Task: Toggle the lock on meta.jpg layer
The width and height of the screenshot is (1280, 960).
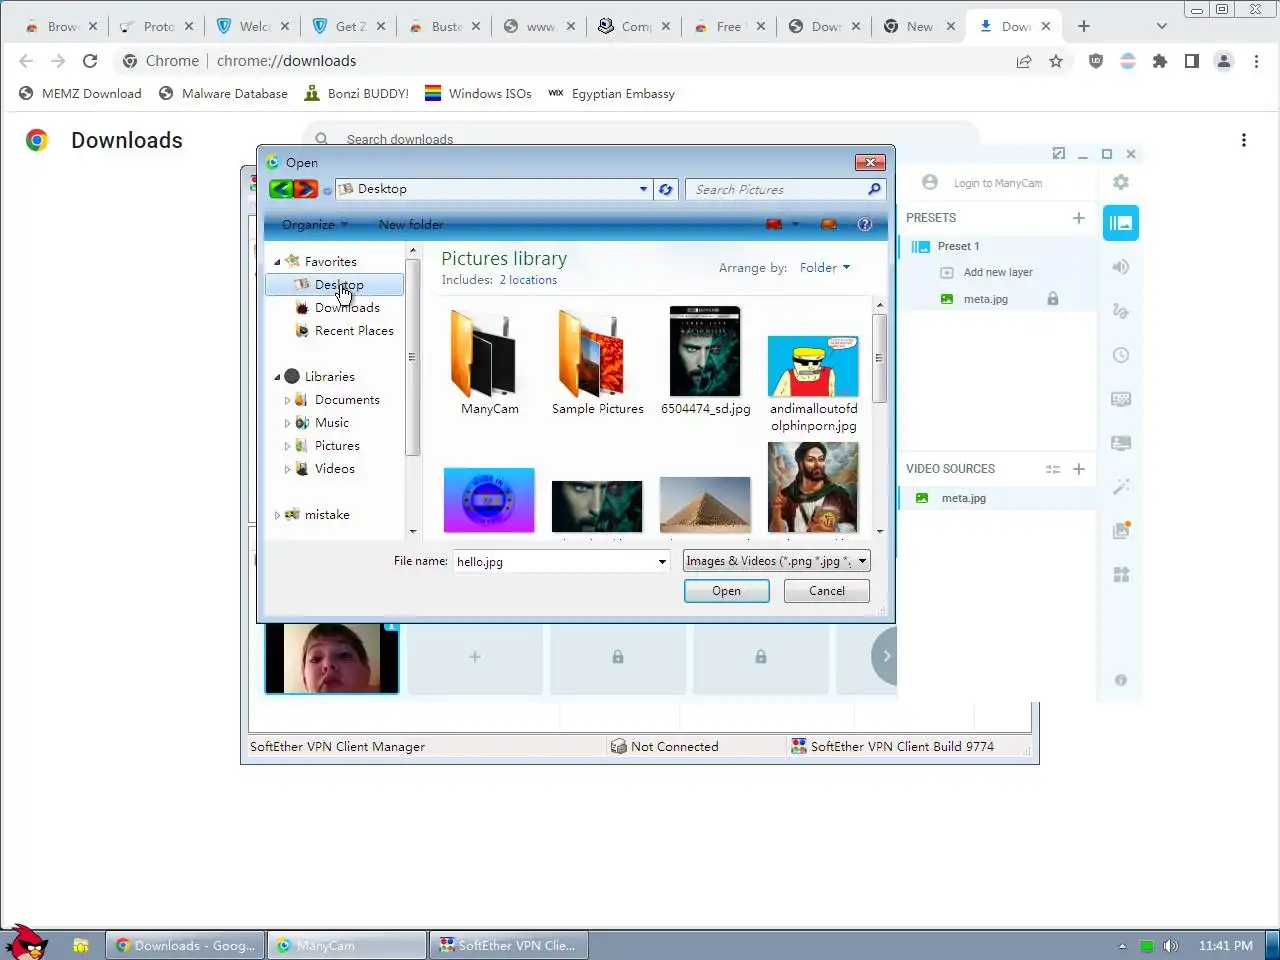Action: 1053,299
